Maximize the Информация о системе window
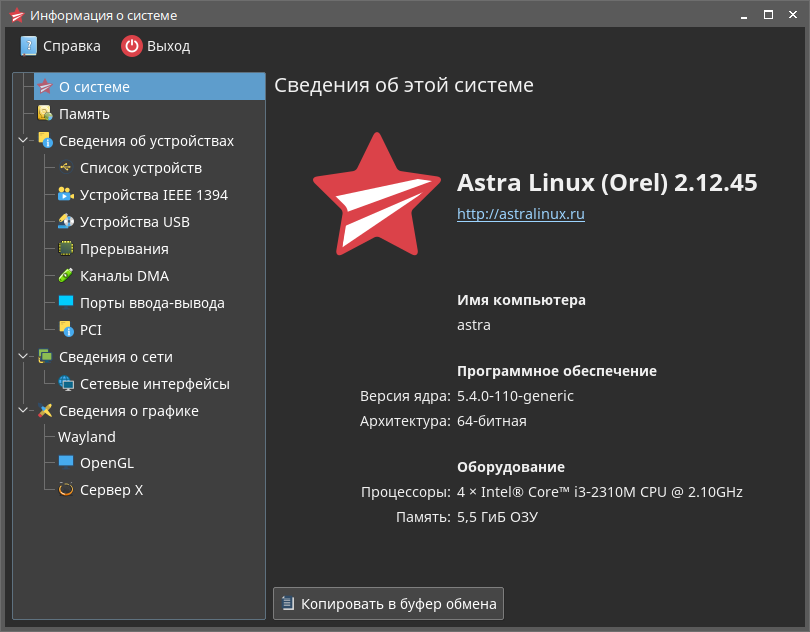The width and height of the screenshot is (810, 632). 768,15
